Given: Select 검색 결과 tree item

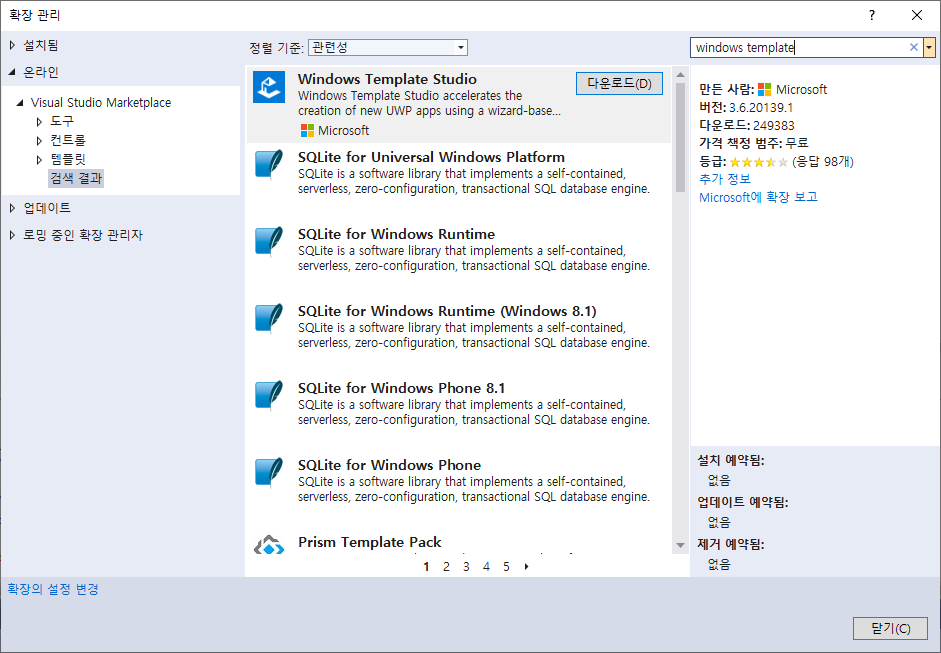Looking at the screenshot, I should pos(76,178).
